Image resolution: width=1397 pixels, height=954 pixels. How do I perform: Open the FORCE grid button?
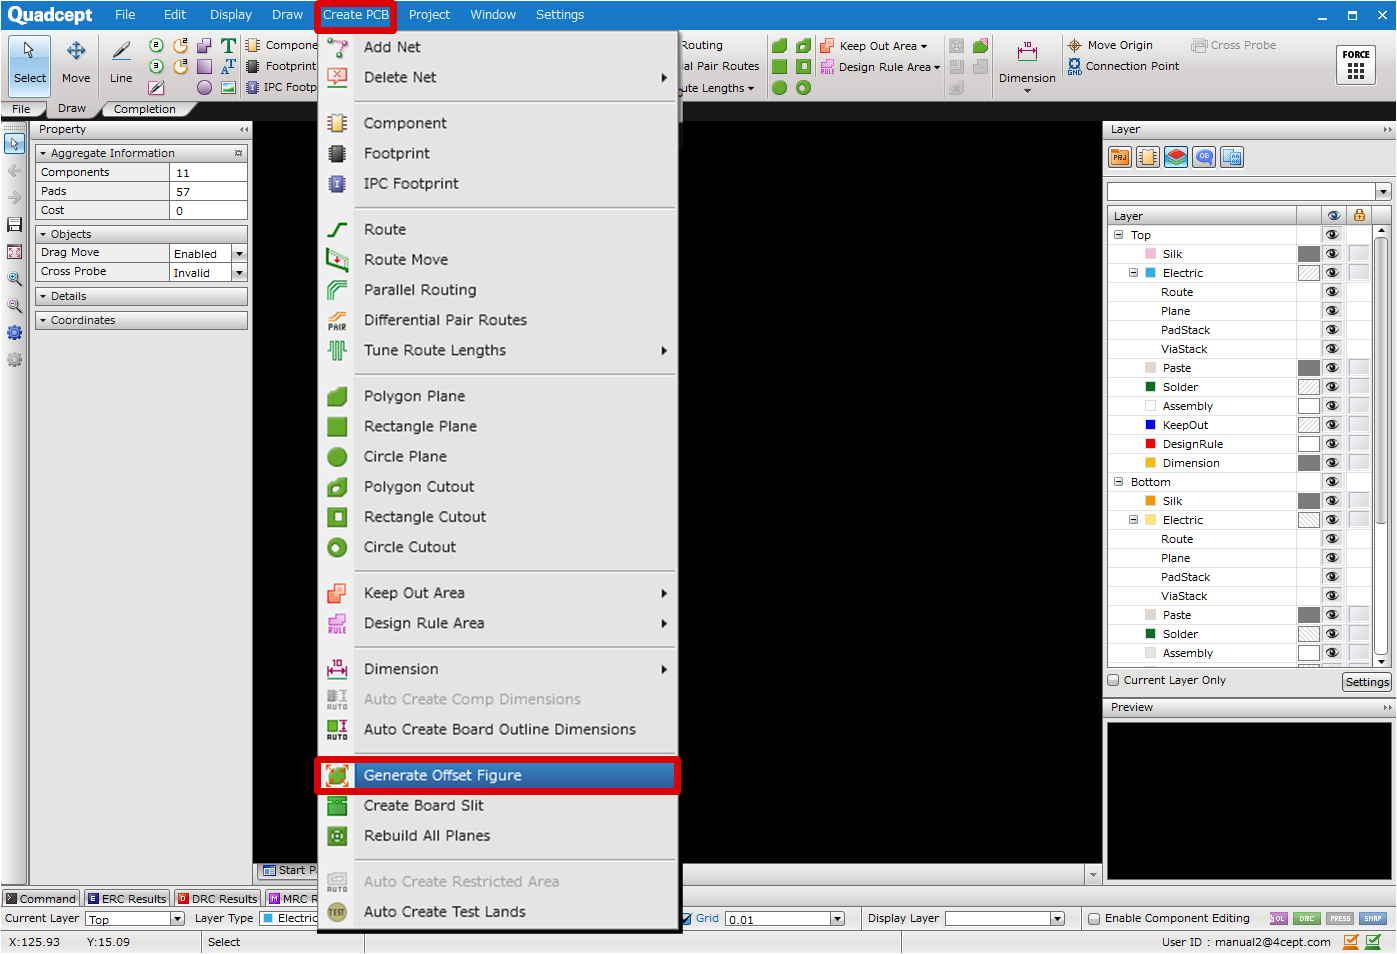(x=1356, y=65)
